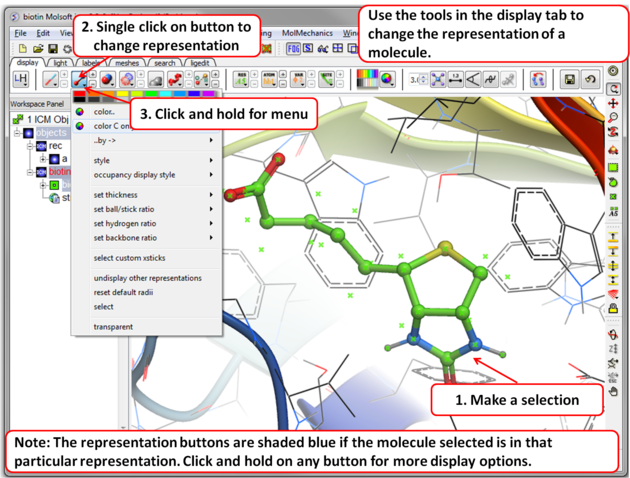Choose 'undisplay other representations' from the menu
This screenshot has height=478, width=630.
click(147, 278)
